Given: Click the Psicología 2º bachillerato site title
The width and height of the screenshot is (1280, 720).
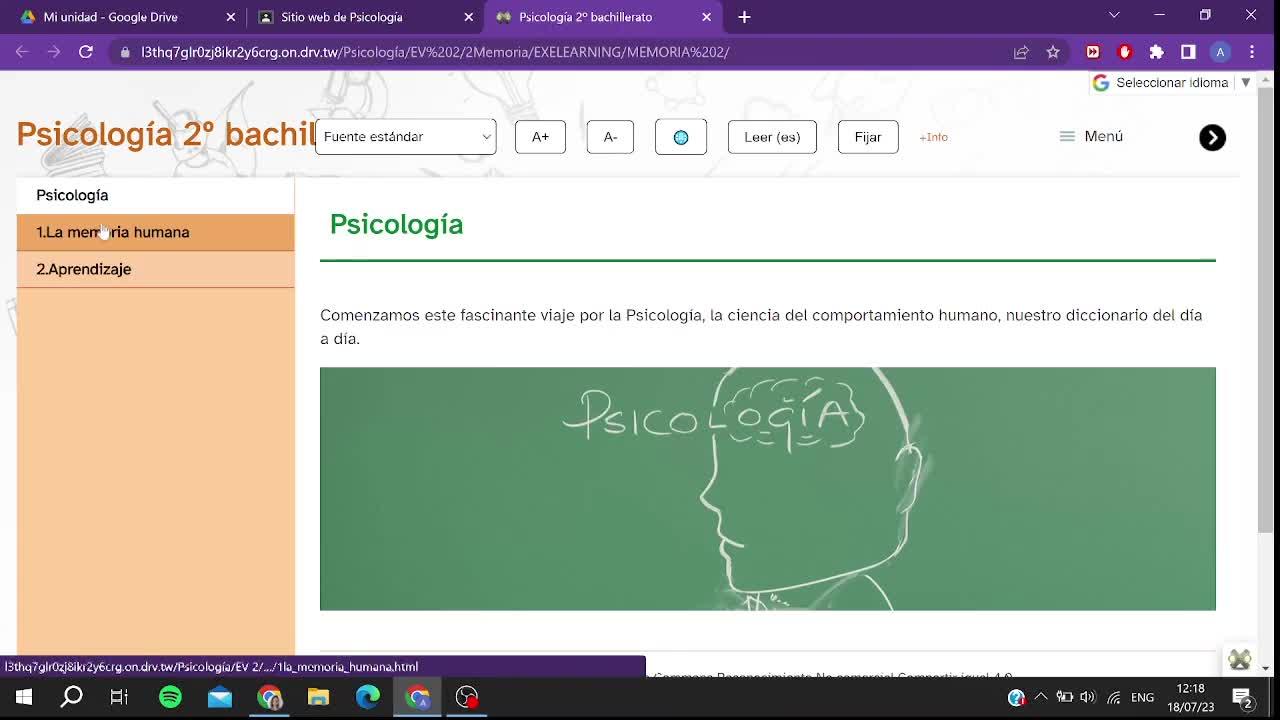Looking at the screenshot, I should click(166, 134).
